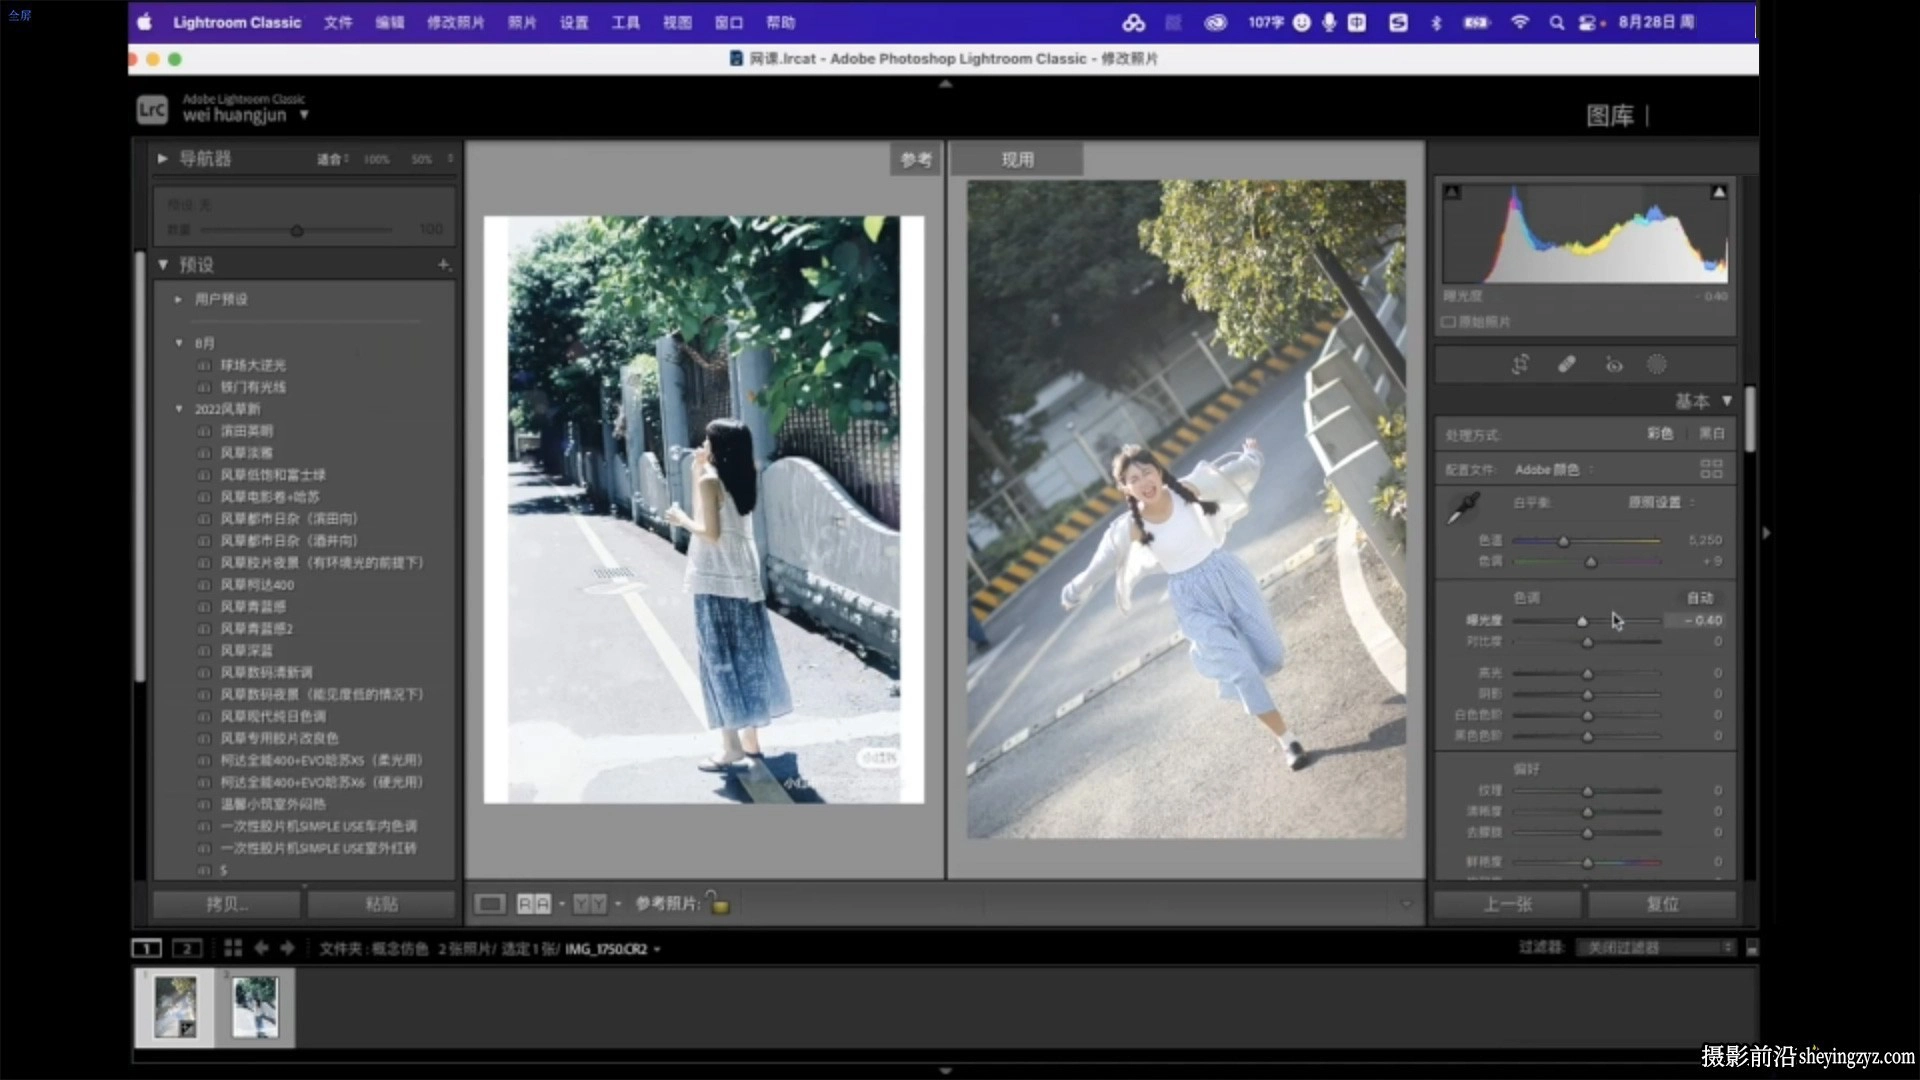Open grid view from filmstrip bar
Screen dimensions: 1920x1080
pos(233,947)
